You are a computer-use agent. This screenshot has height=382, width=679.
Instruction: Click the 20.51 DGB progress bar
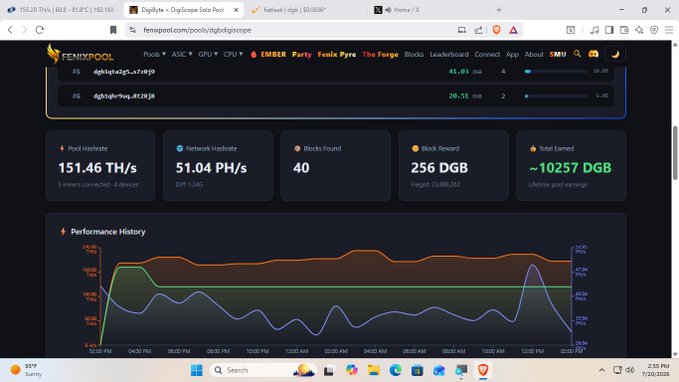pyautogui.click(x=556, y=96)
